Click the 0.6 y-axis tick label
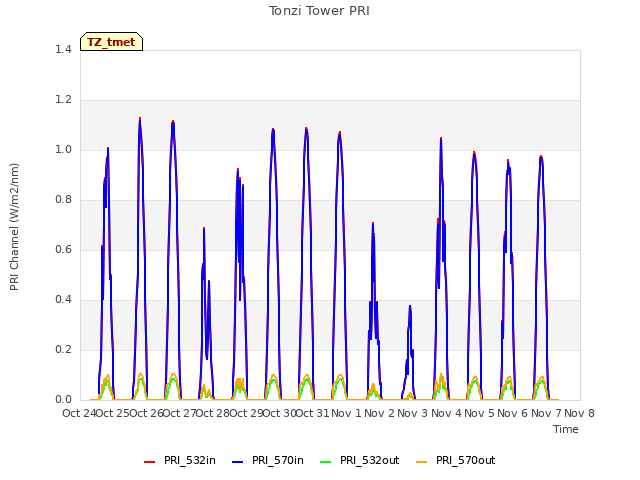This screenshot has width=640, height=480. pyautogui.click(x=63, y=249)
